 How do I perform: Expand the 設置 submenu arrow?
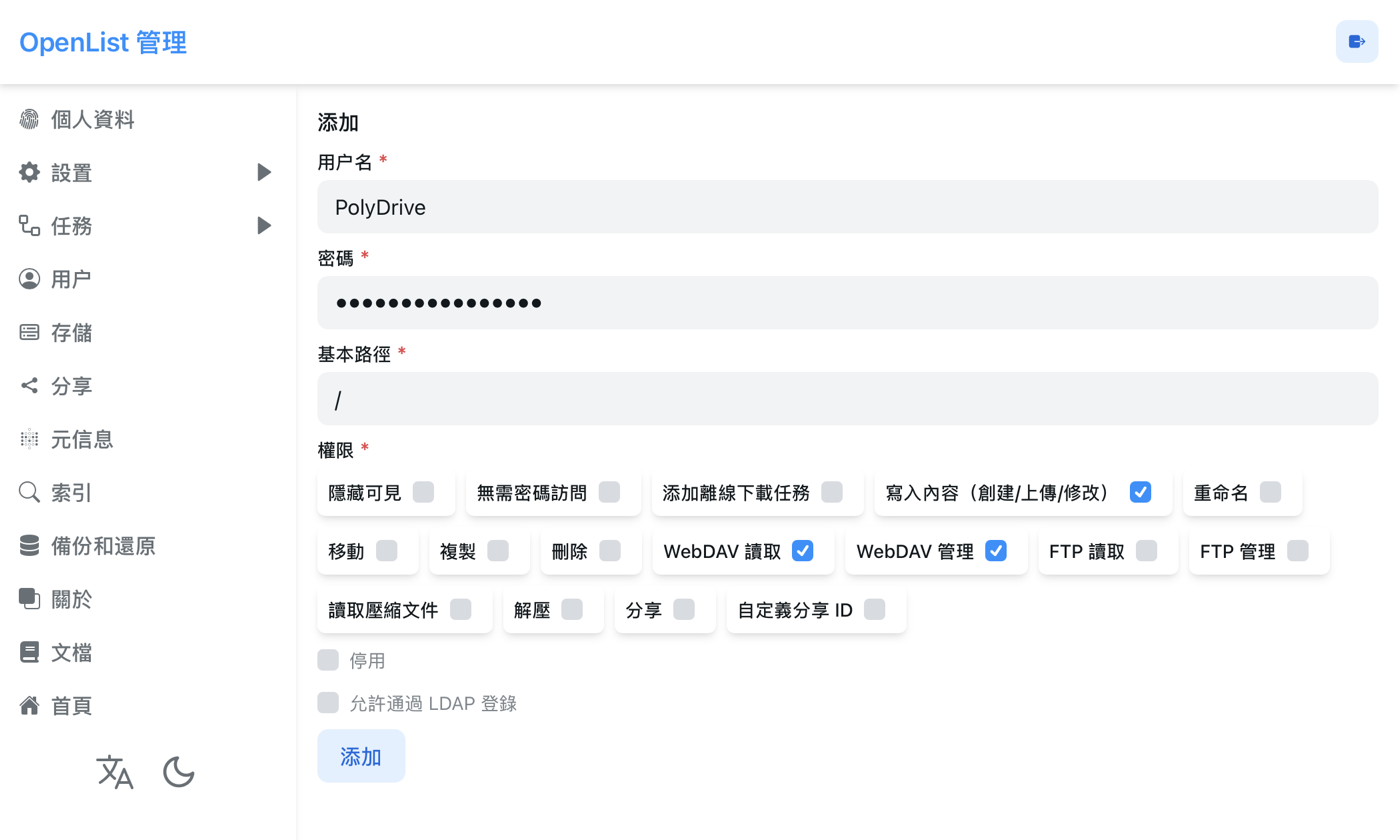click(264, 173)
